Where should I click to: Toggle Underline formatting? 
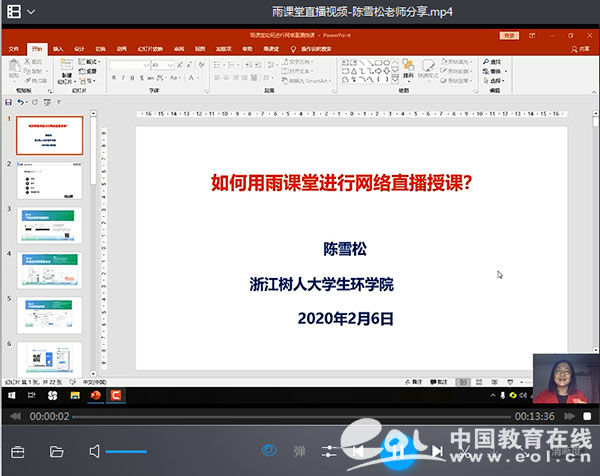point(132,78)
